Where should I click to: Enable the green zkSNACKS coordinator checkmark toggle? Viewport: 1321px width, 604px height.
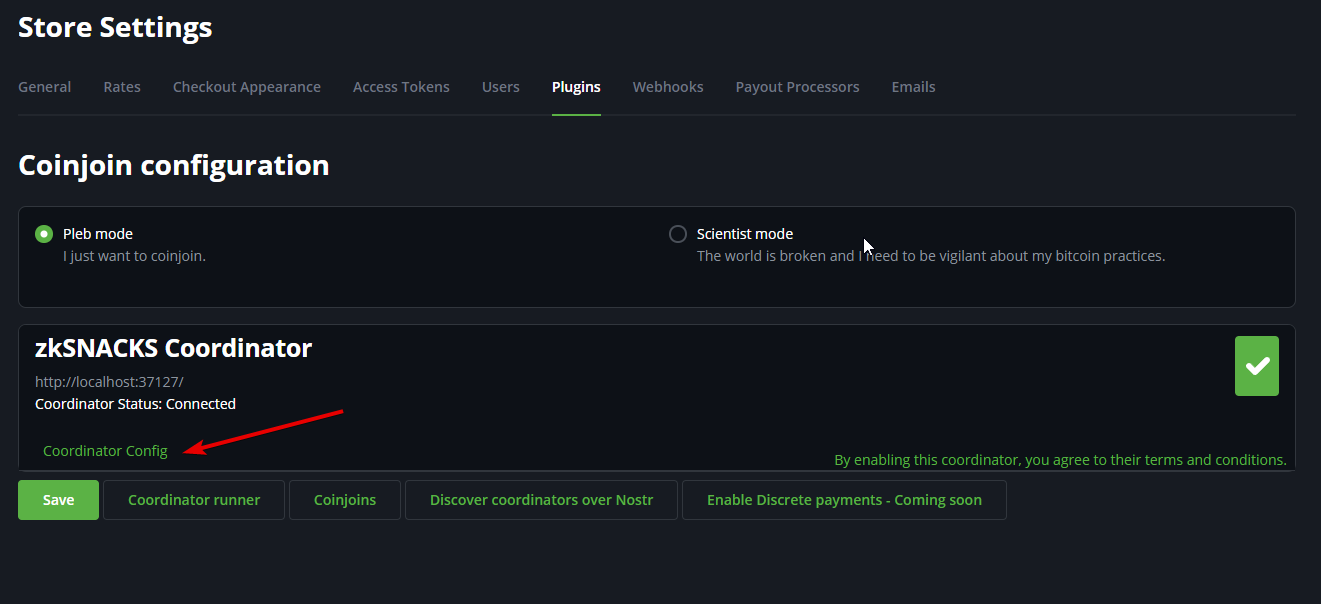point(1256,366)
